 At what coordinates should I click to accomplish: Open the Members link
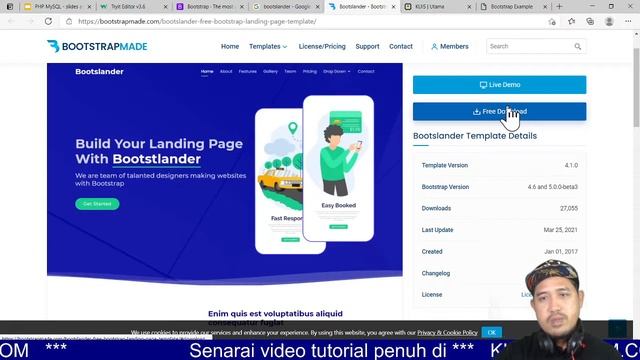pos(450,47)
